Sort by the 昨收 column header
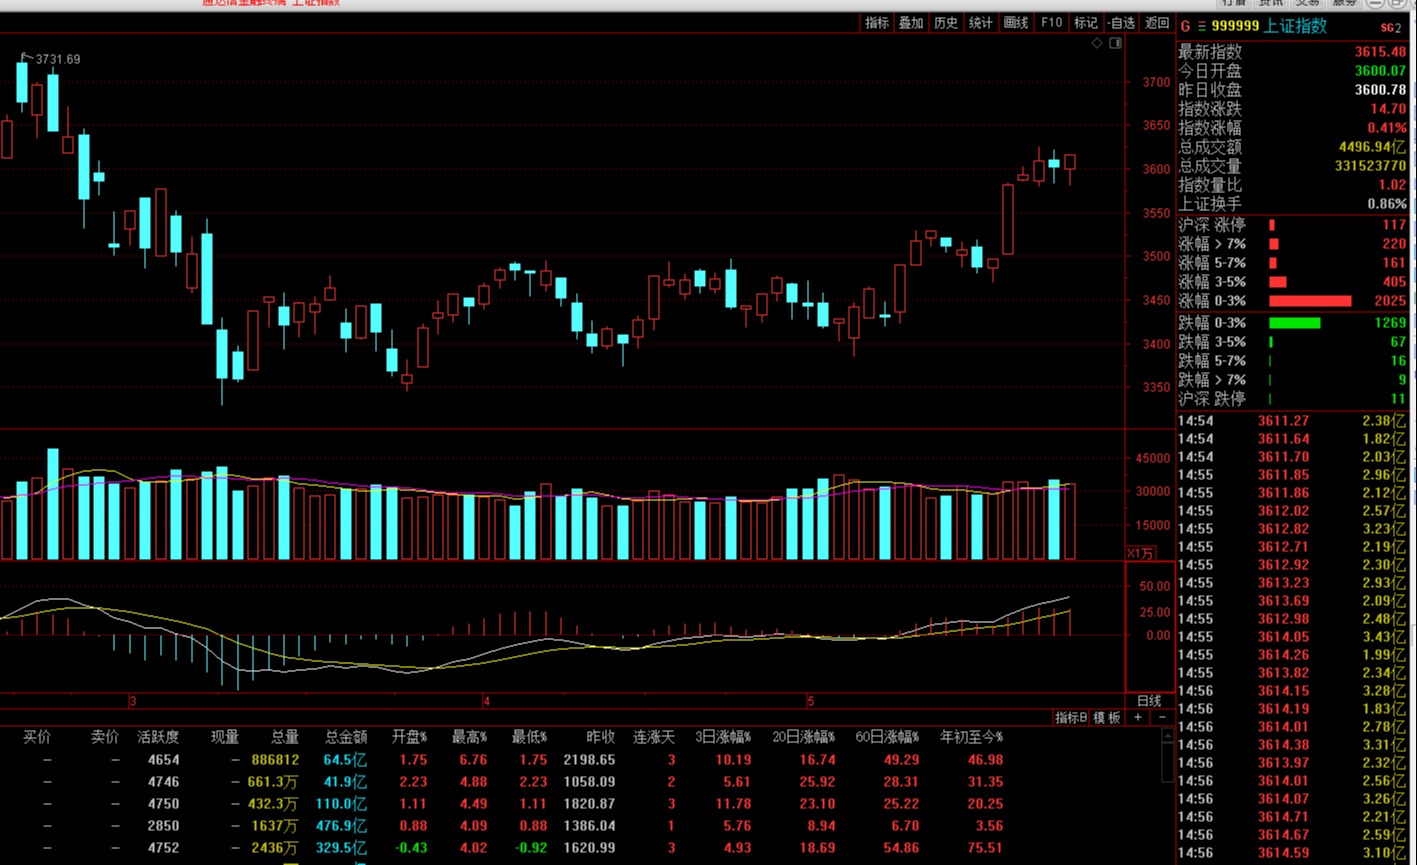The height and width of the screenshot is (865, 1417). (x=601, y=737)
